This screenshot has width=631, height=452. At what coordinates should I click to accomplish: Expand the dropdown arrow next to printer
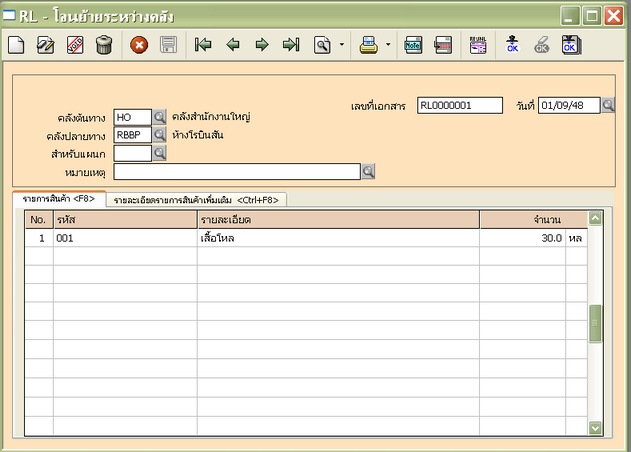(387, 45)
